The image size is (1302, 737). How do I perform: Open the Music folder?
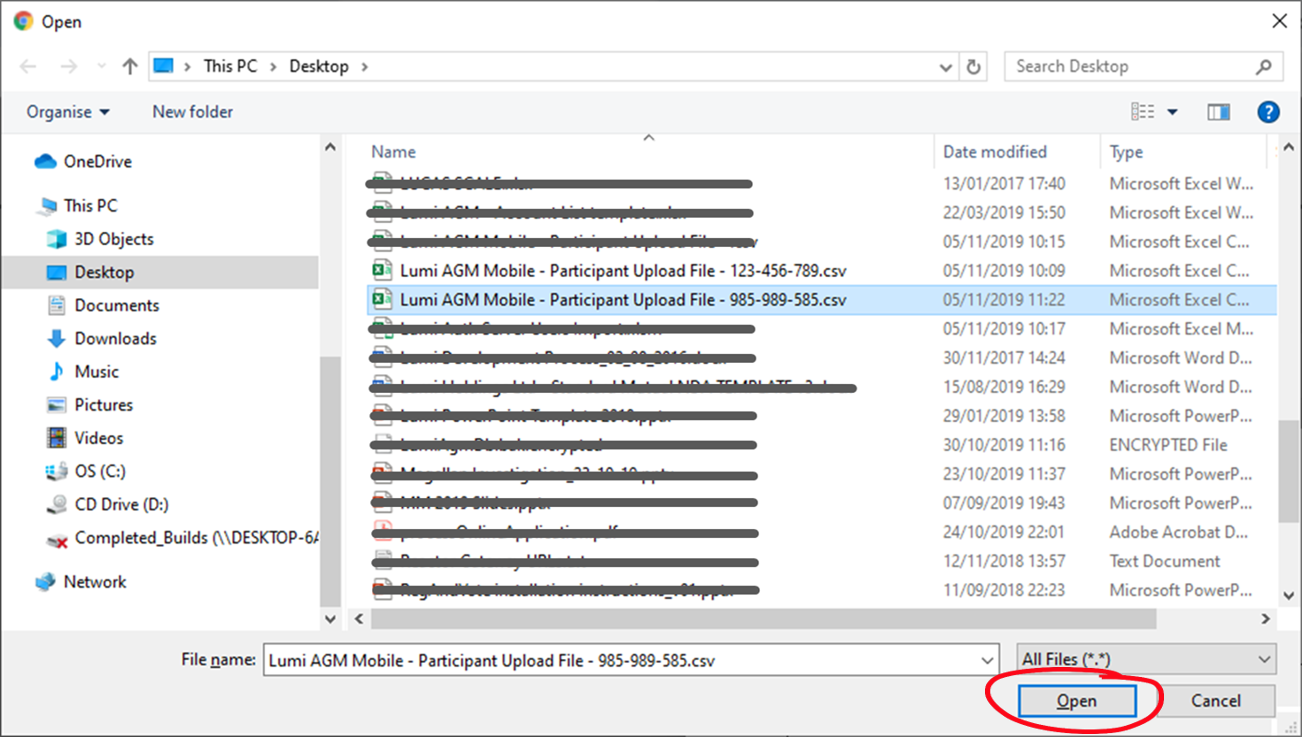click(96, 371)
